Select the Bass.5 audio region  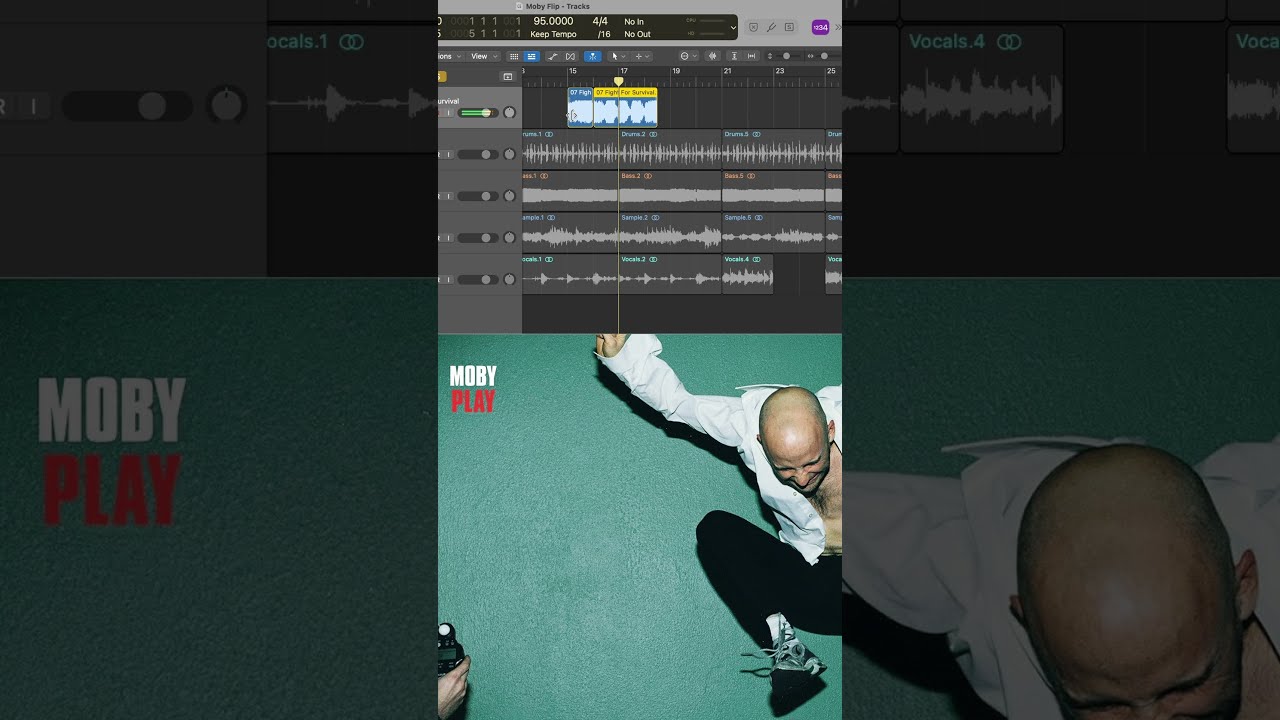pos(773,190)
